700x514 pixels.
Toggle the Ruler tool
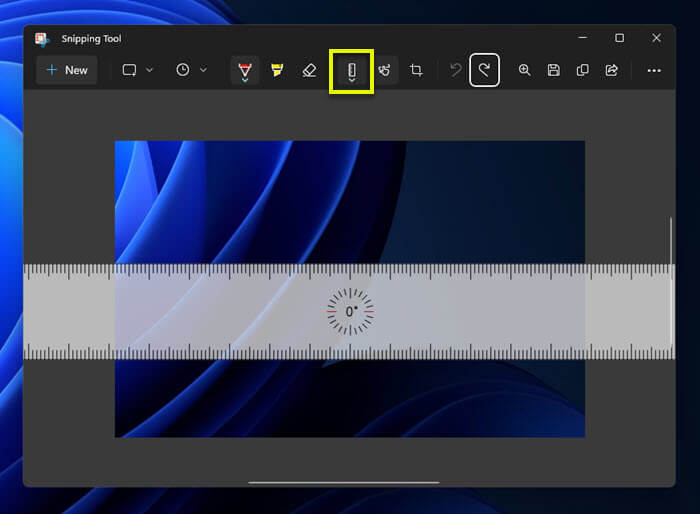point(352,72)
